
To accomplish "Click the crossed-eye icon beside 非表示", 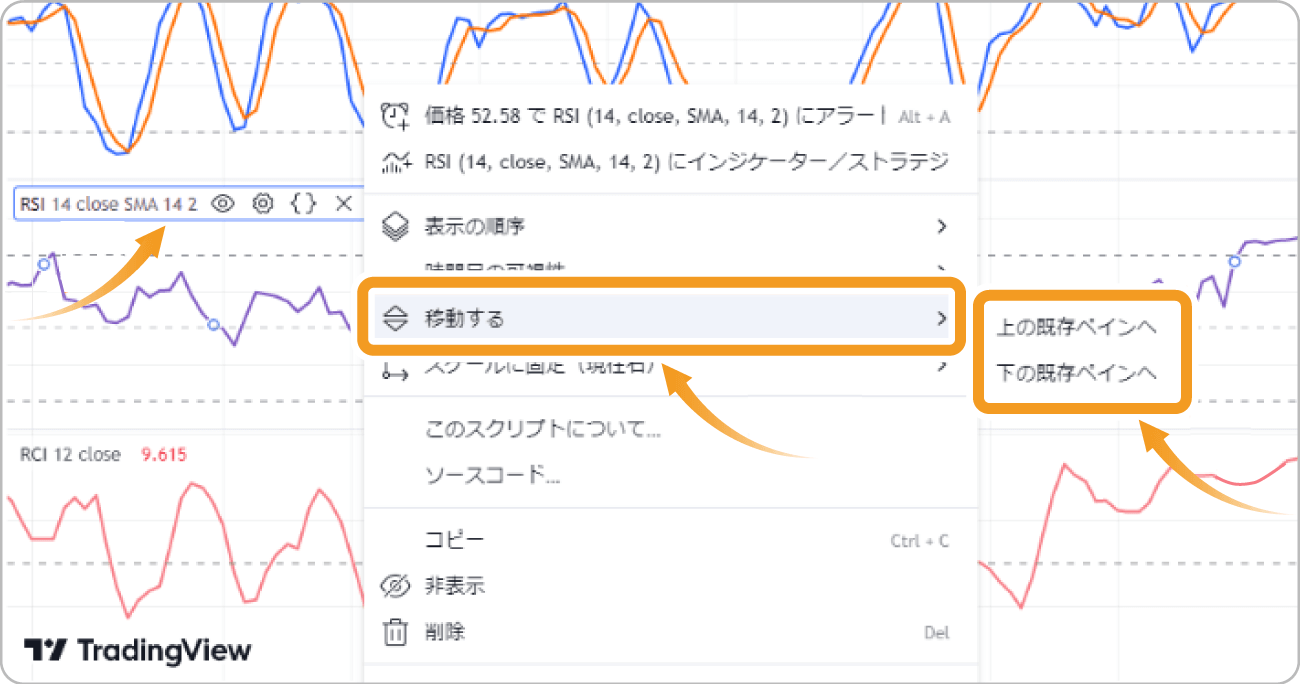I will click(397, 586).
